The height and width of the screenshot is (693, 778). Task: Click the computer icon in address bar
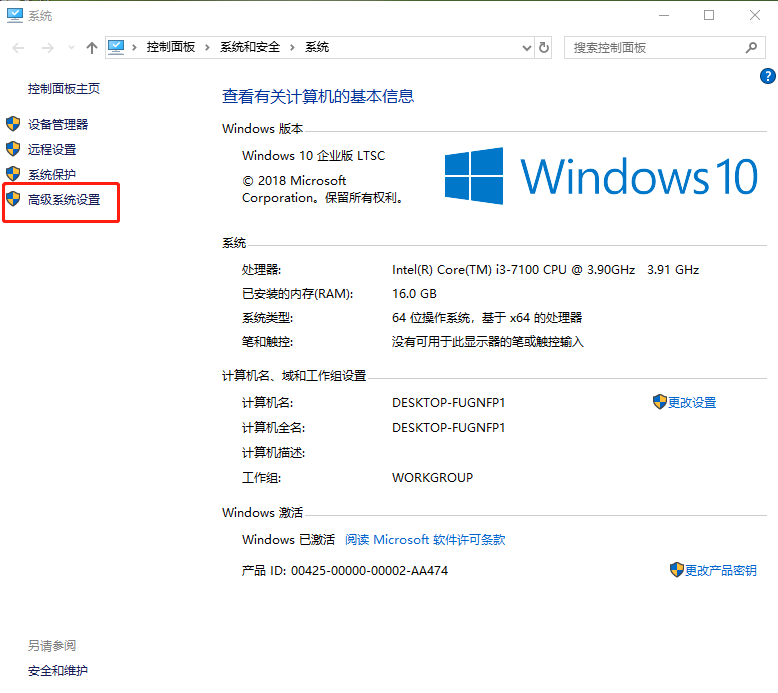[x=116, y=47]
